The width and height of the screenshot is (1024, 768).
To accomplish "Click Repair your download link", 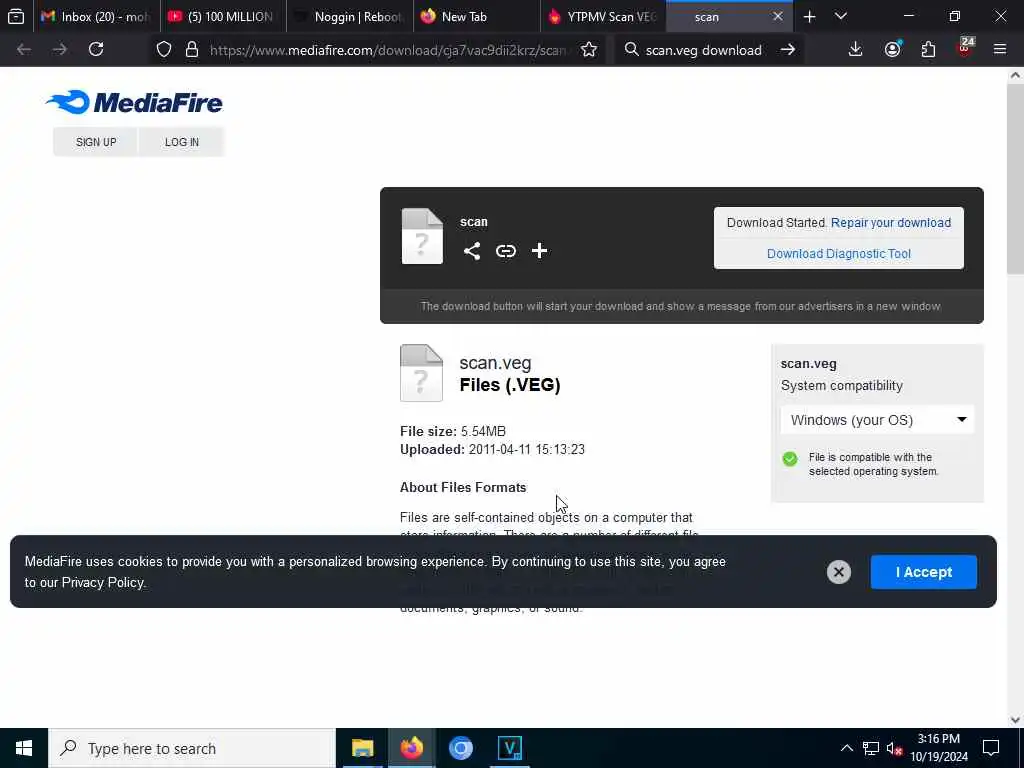I will [x=891, y=223].
